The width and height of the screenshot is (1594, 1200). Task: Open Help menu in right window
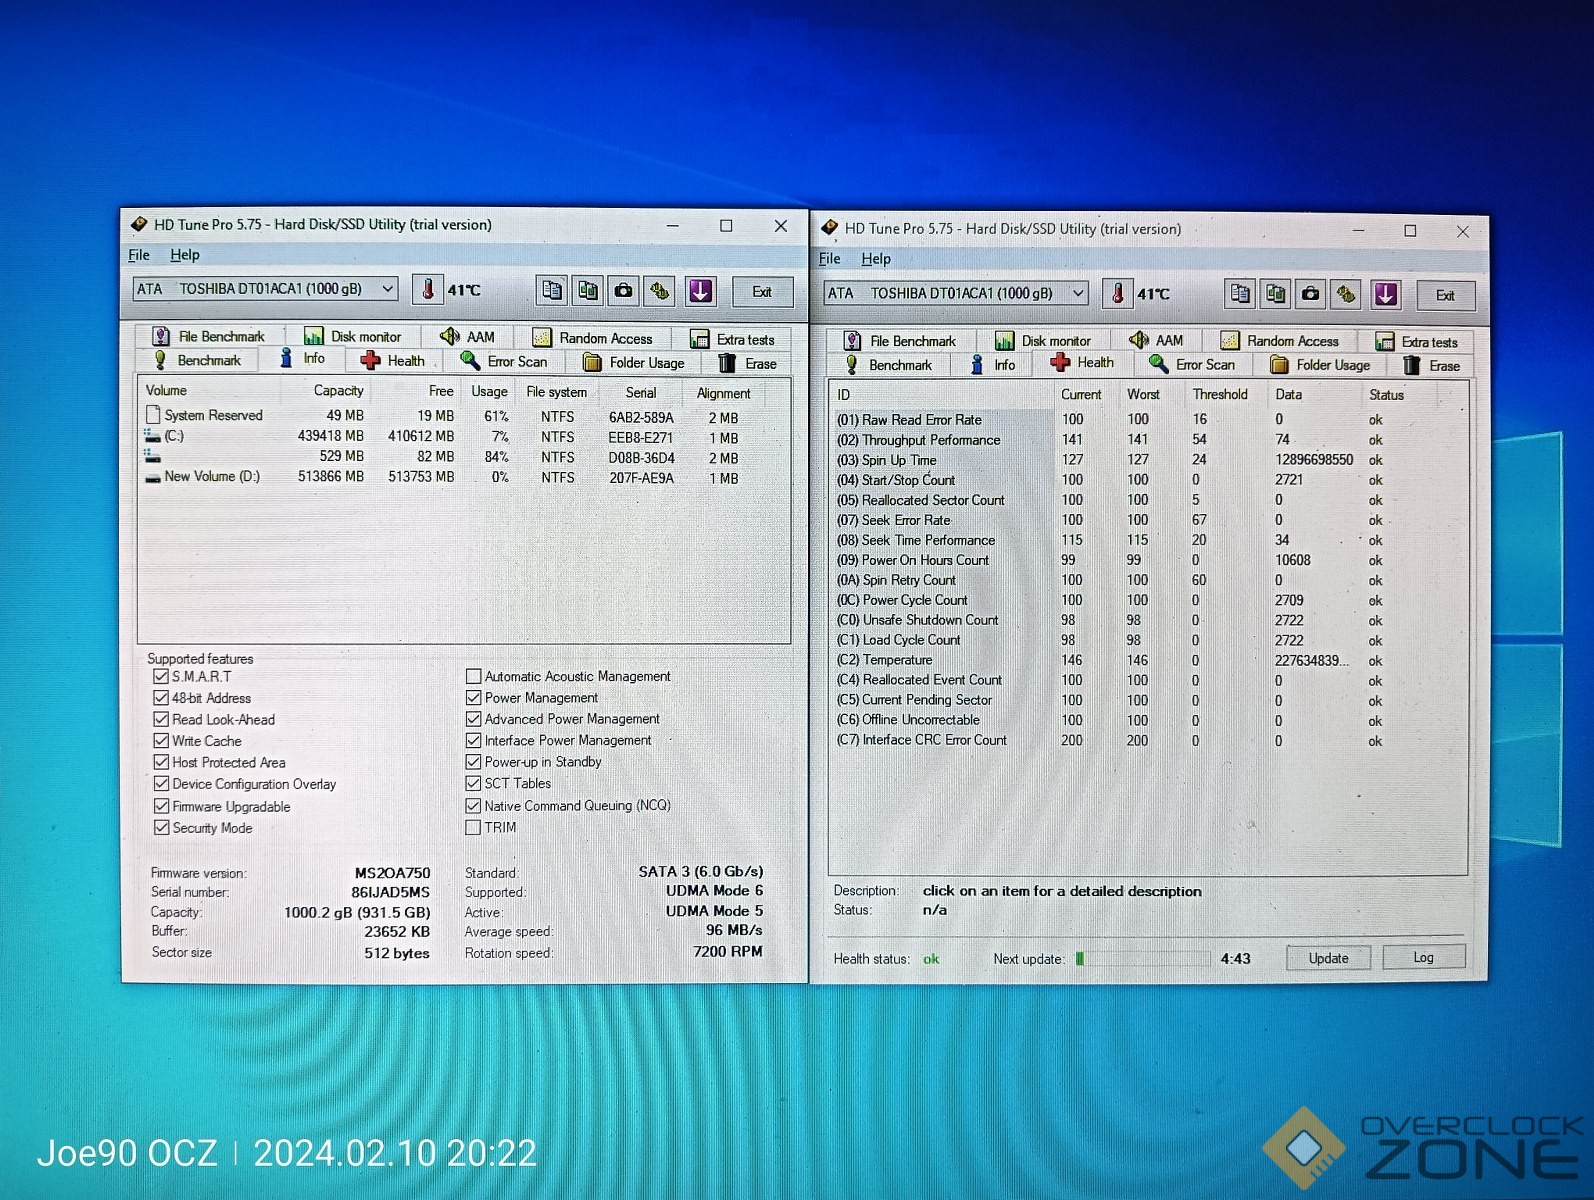876,259
